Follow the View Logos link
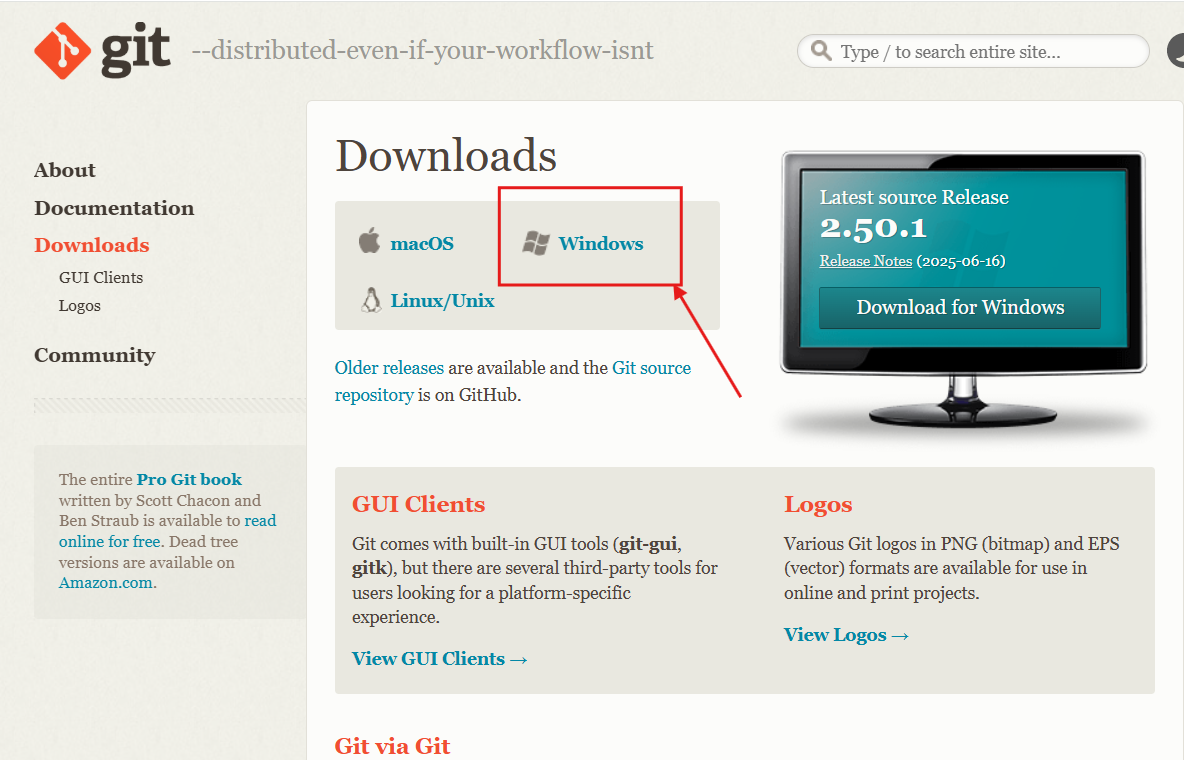The height and width of the screenshot is (760, 1184). [846, 635]
